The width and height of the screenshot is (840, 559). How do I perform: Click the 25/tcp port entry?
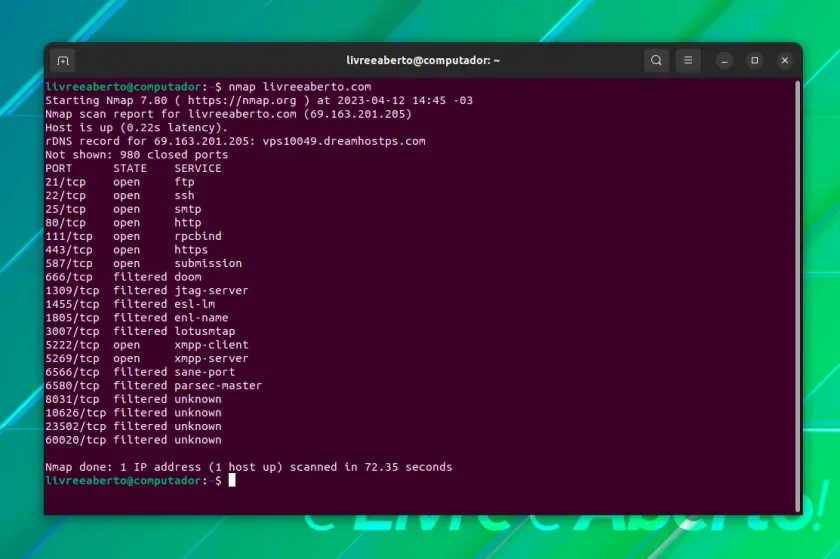click(x=65, y=209)
